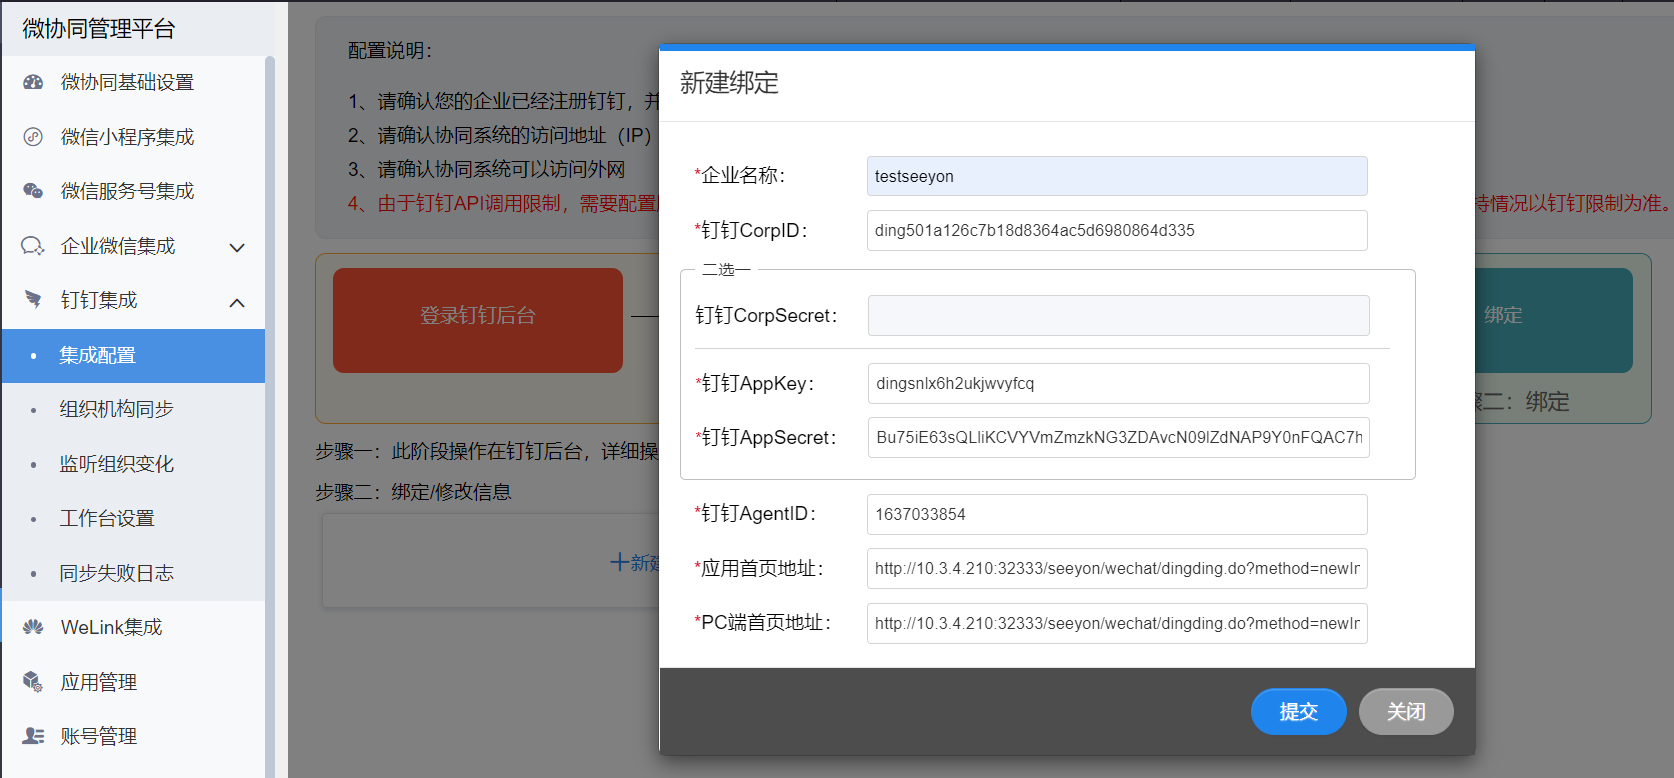
Task: Select 同步失败日志 submenu item
Action: coord(133,573)
